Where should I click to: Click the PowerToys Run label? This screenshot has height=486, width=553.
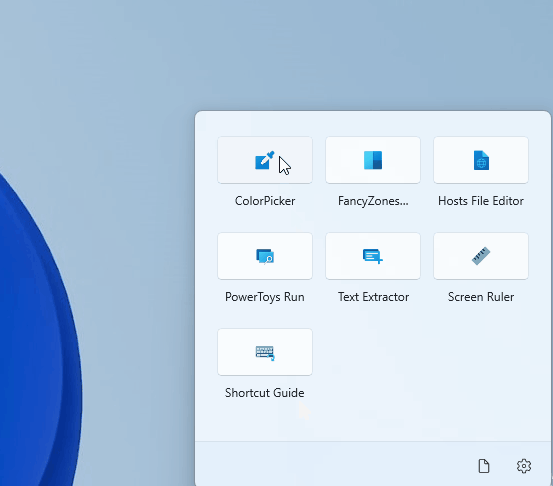pos(265,297)
